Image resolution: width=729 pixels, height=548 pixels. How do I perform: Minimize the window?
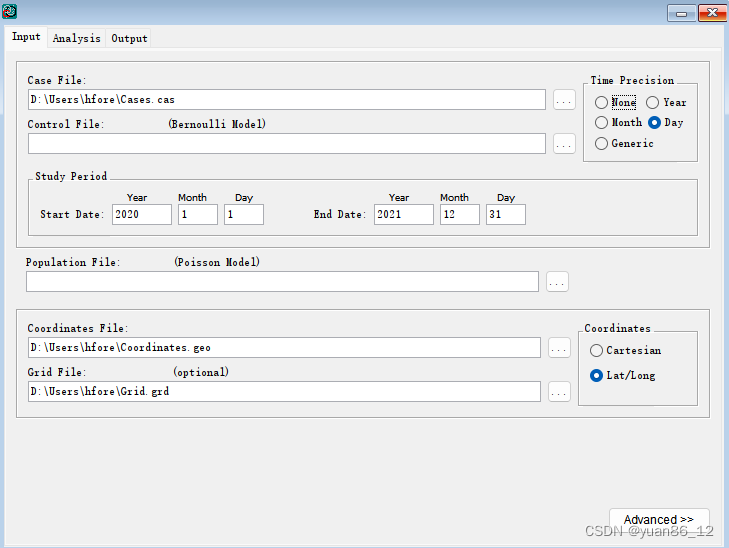pos(681,13)
